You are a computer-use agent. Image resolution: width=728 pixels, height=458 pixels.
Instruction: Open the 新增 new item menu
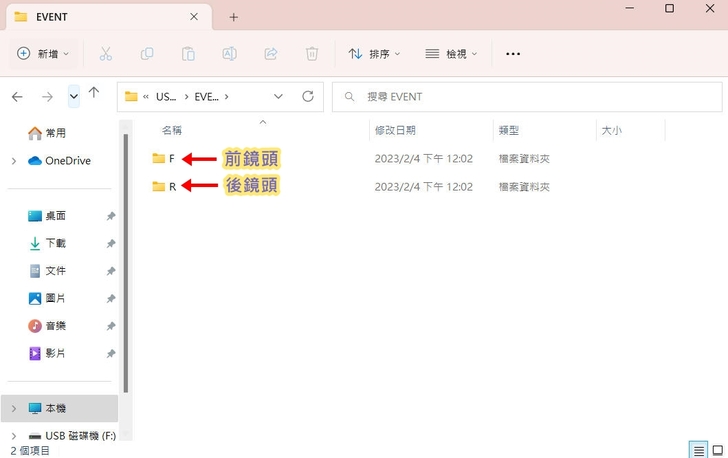coord(44,54)
